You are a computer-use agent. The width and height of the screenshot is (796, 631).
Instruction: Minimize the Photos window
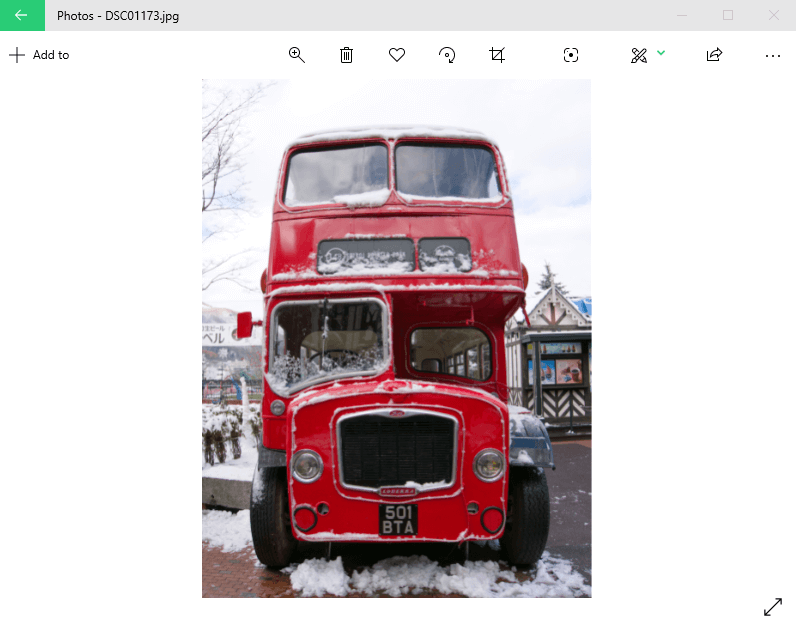682,15
